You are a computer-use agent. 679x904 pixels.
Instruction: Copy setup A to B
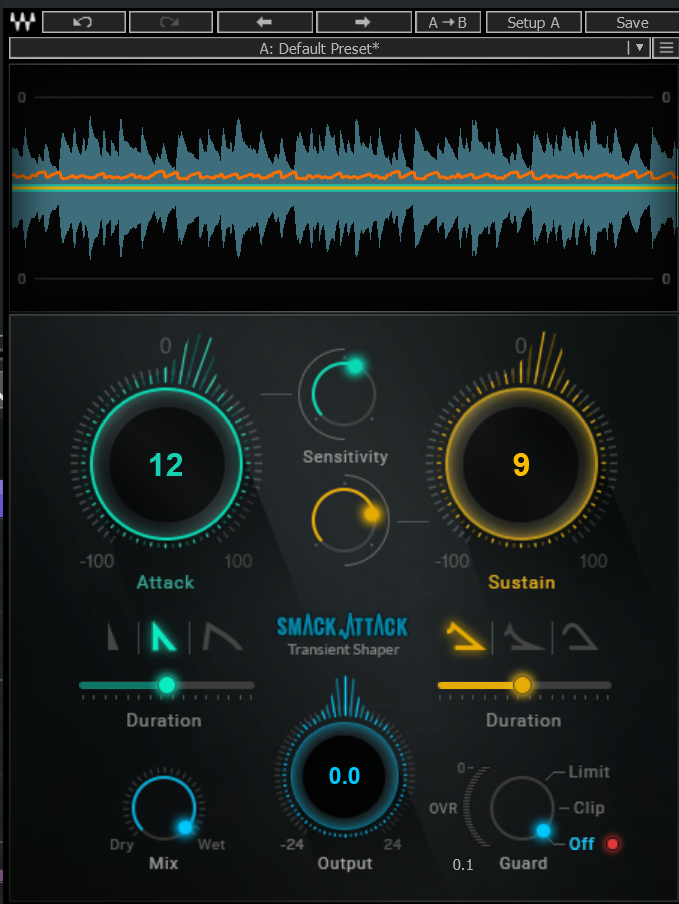[448, 22]
